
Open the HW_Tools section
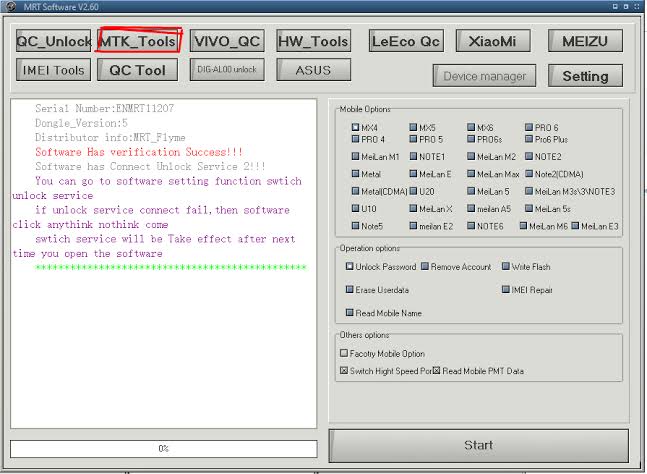pos(314,41)
